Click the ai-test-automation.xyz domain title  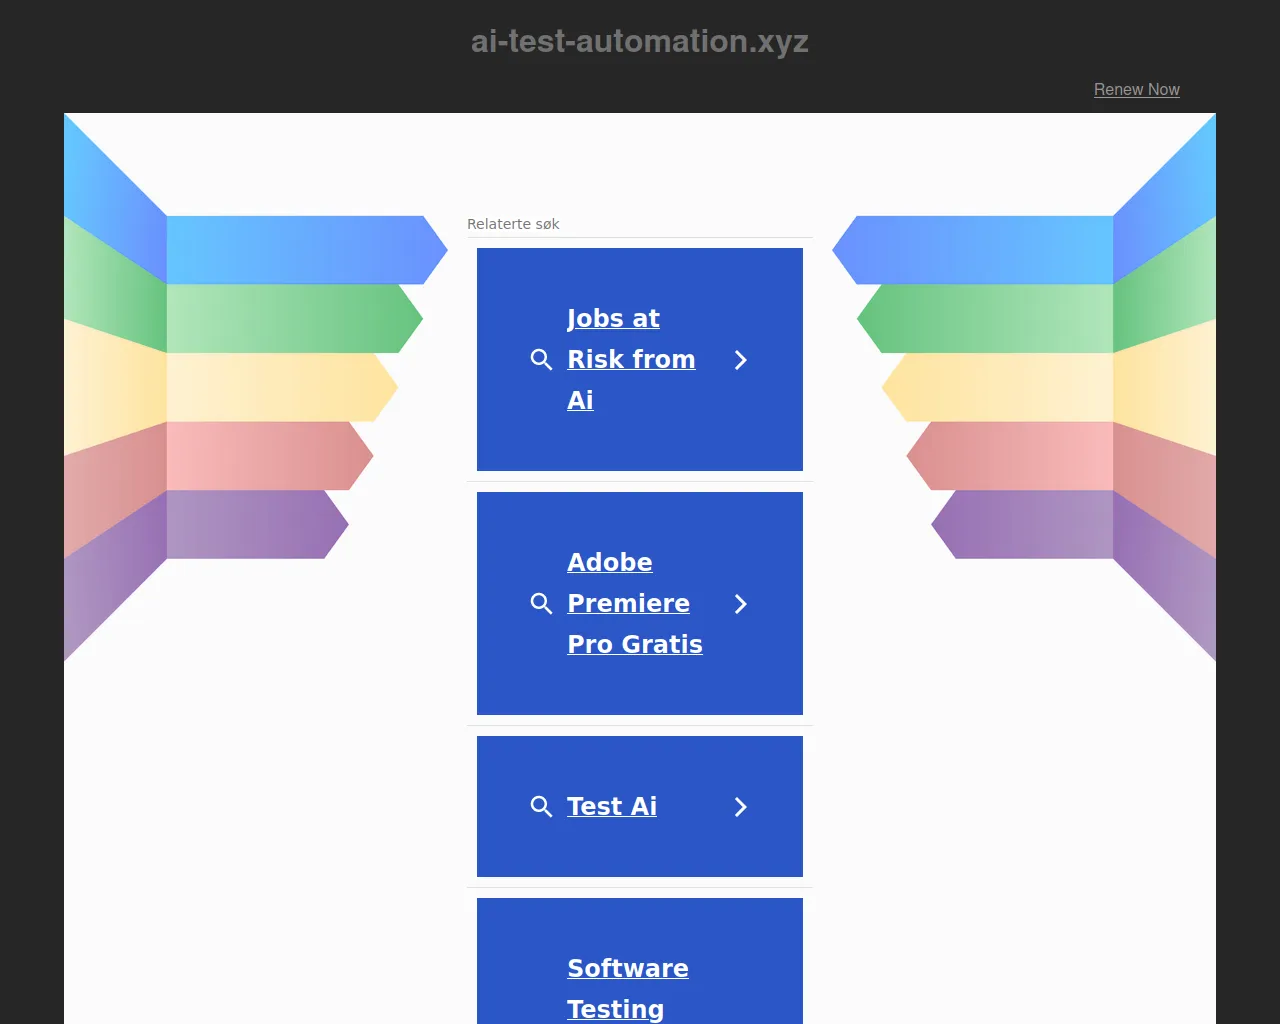click(x=640, y=41)
